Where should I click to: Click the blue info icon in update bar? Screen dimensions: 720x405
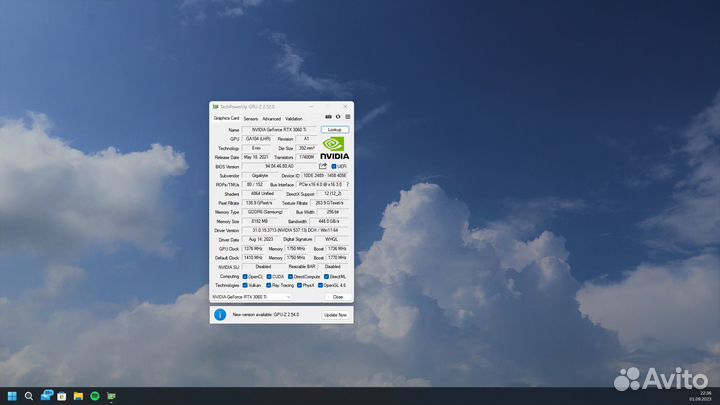tap(220, 315)
